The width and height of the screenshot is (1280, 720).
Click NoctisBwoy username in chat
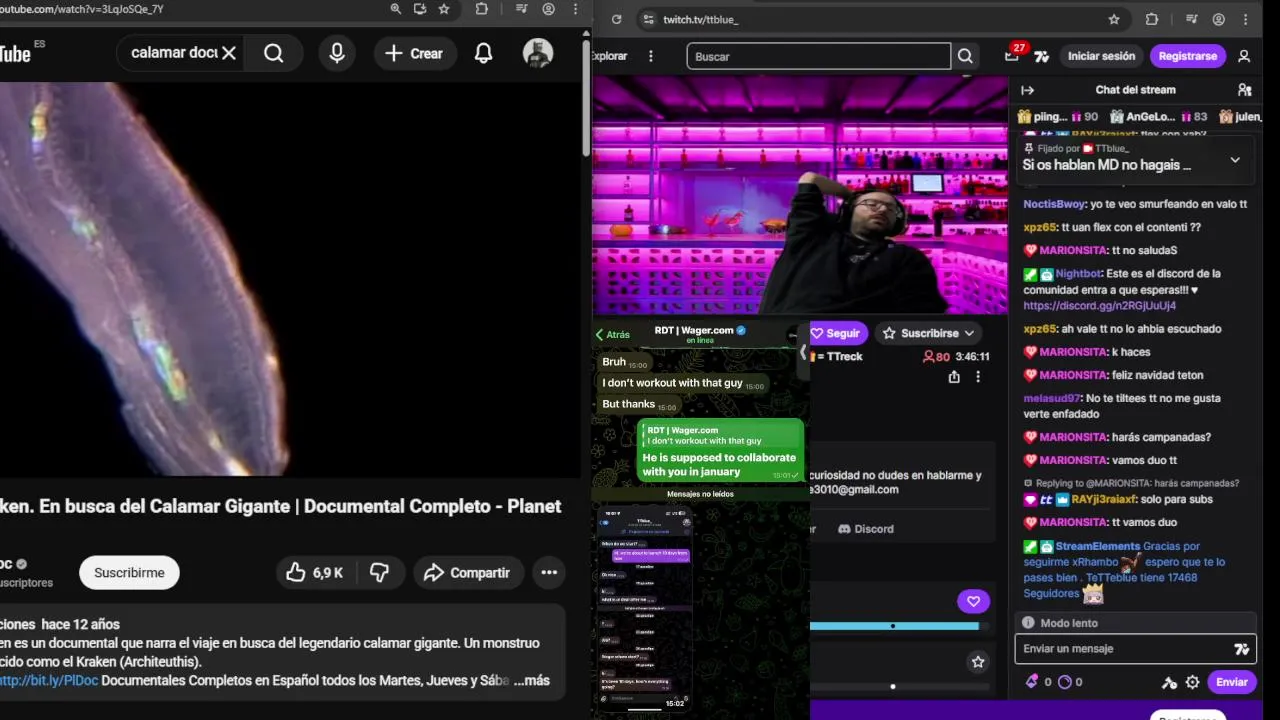tap(1054, 204)
